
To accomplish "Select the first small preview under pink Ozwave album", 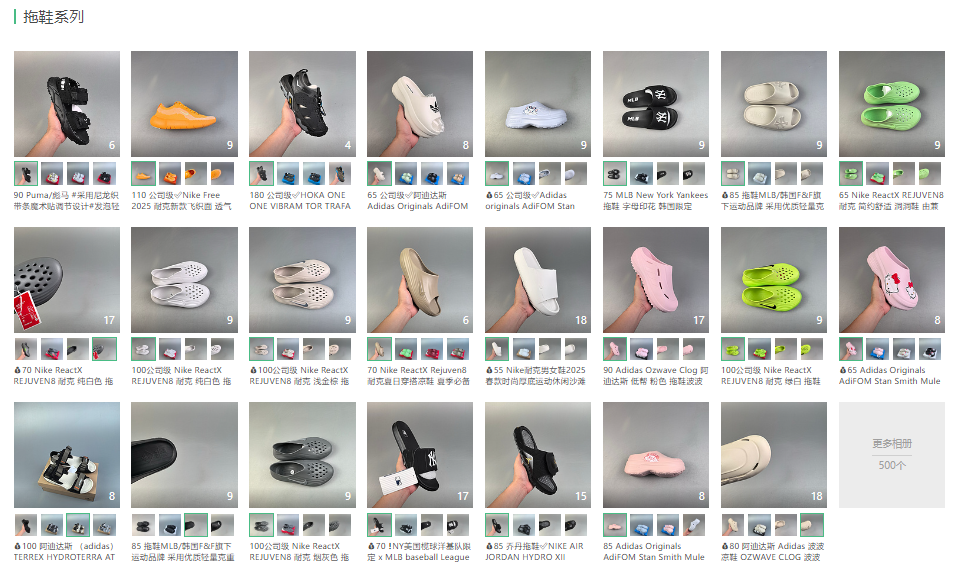I will pos(615,349).
